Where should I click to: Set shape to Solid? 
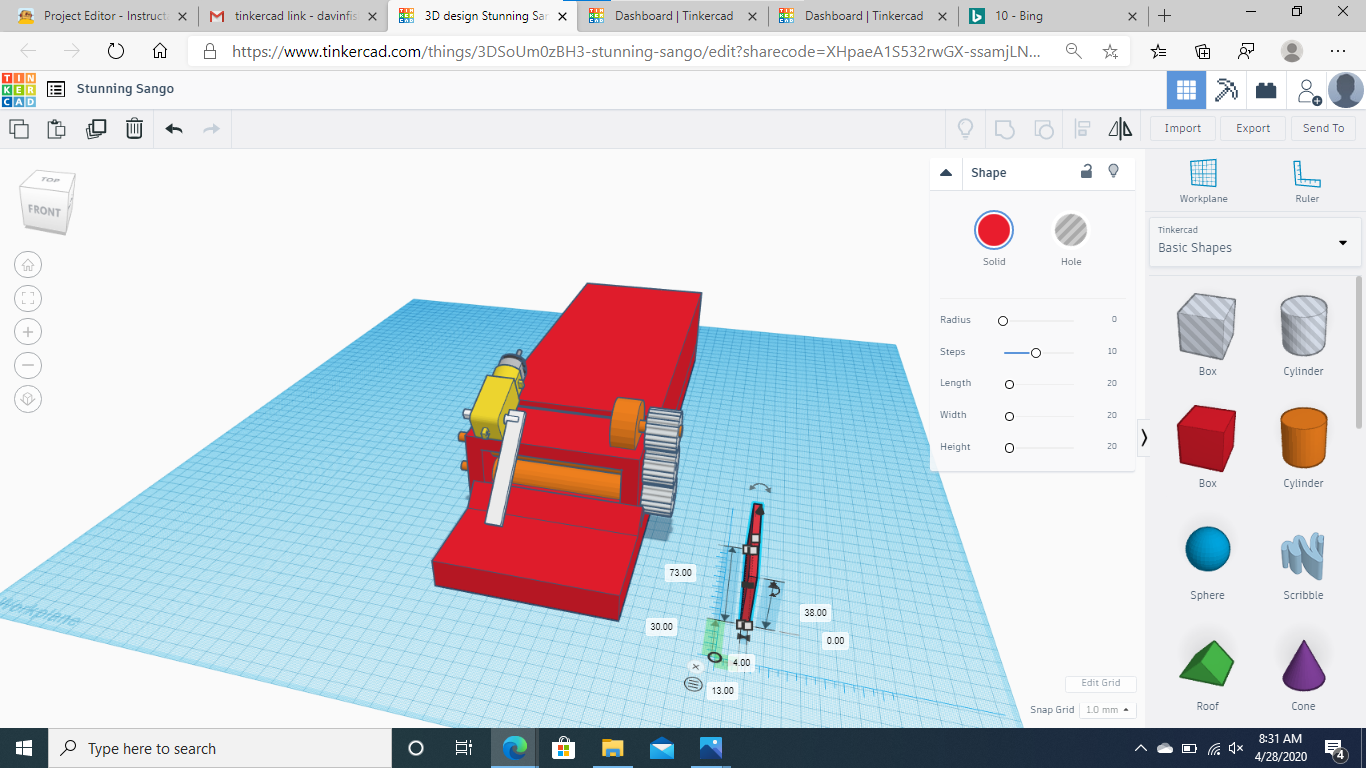click(993, 231)
